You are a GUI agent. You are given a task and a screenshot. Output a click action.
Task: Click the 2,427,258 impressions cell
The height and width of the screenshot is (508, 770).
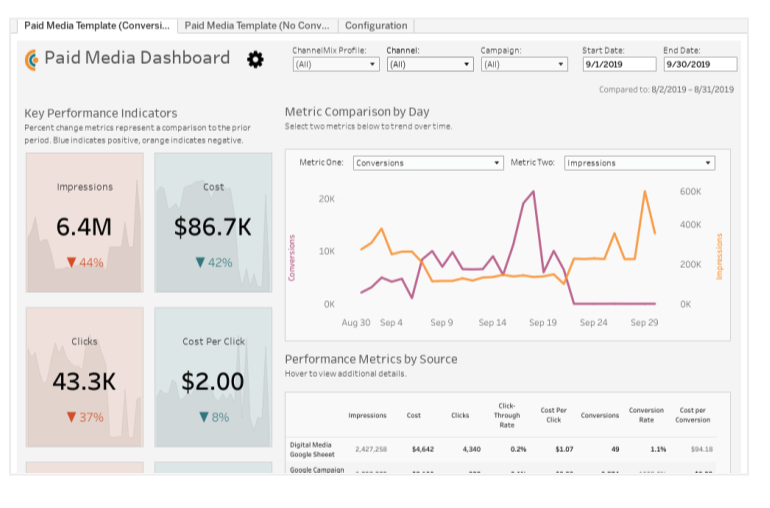coord(371,450)
